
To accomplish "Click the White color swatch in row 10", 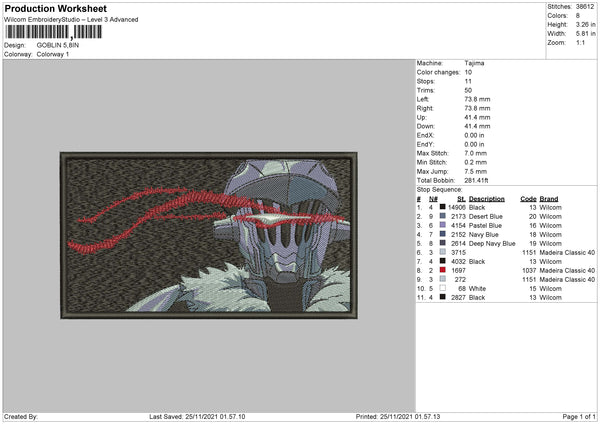I will click(x=443, y=288).
